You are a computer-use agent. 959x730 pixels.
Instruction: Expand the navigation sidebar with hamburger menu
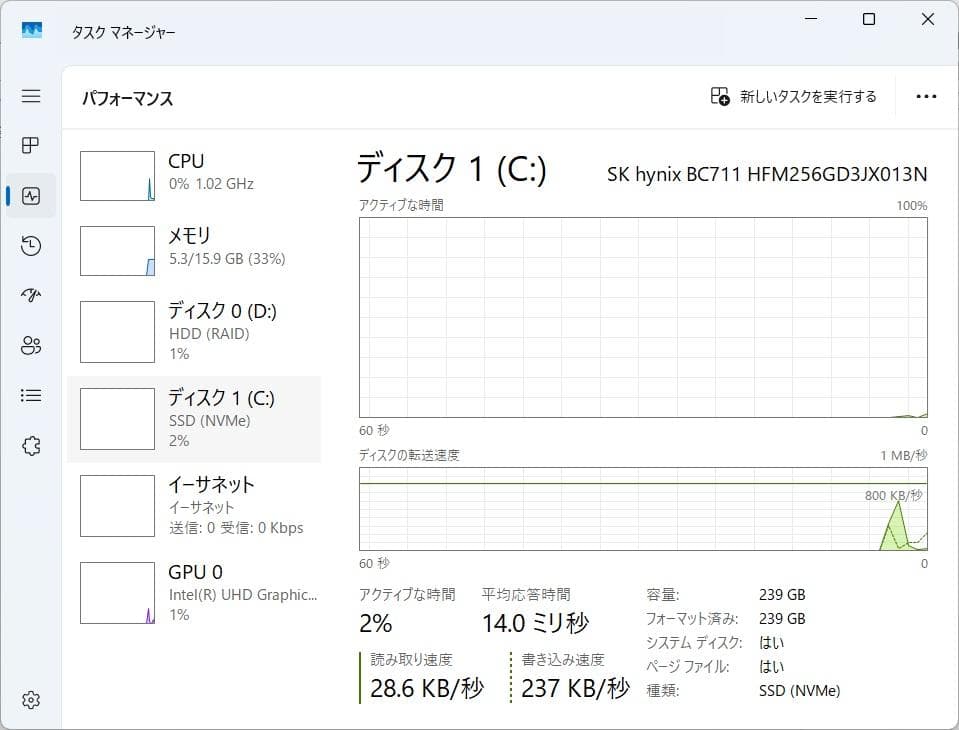(30, 96)
